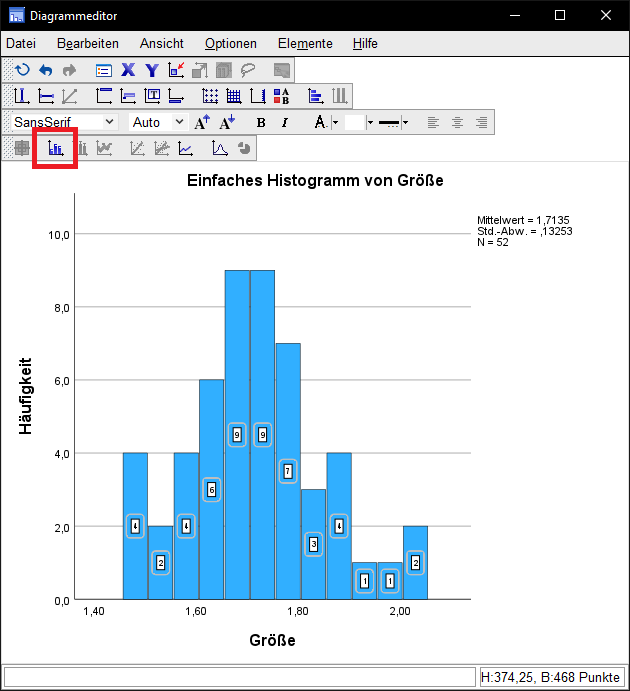Screen dimensions: 630x691
Task: Add a Y-axis reference line
Action: [46, 96]
